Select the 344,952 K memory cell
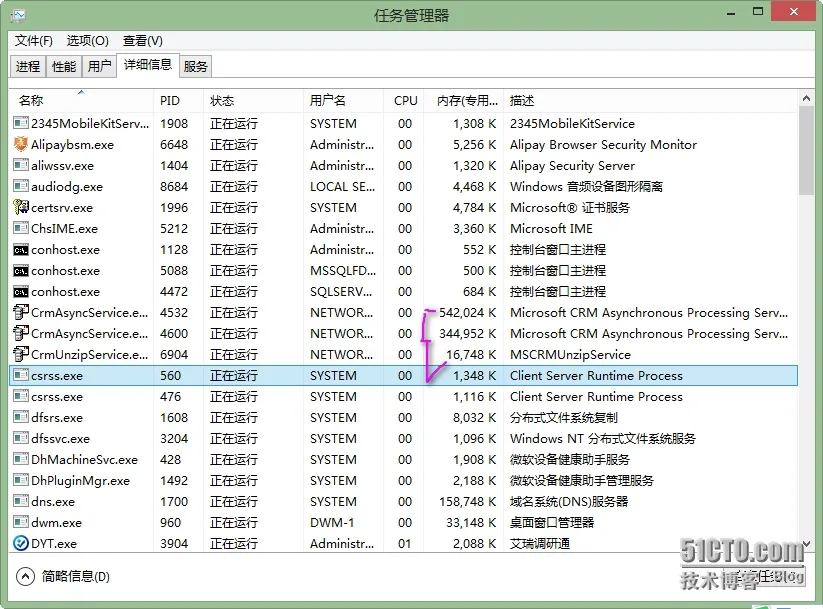This screenshot has width=823, height=609. tap(467, 333)
